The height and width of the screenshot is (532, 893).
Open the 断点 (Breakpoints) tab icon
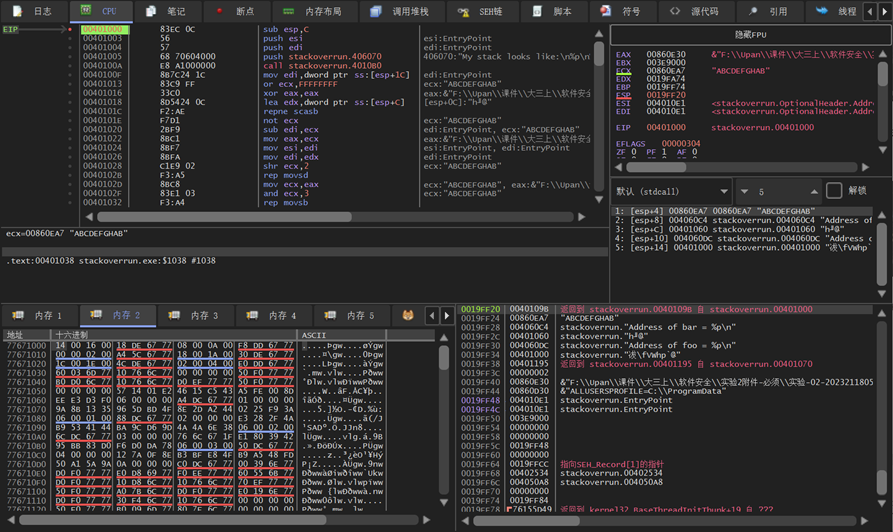point(220,11)
